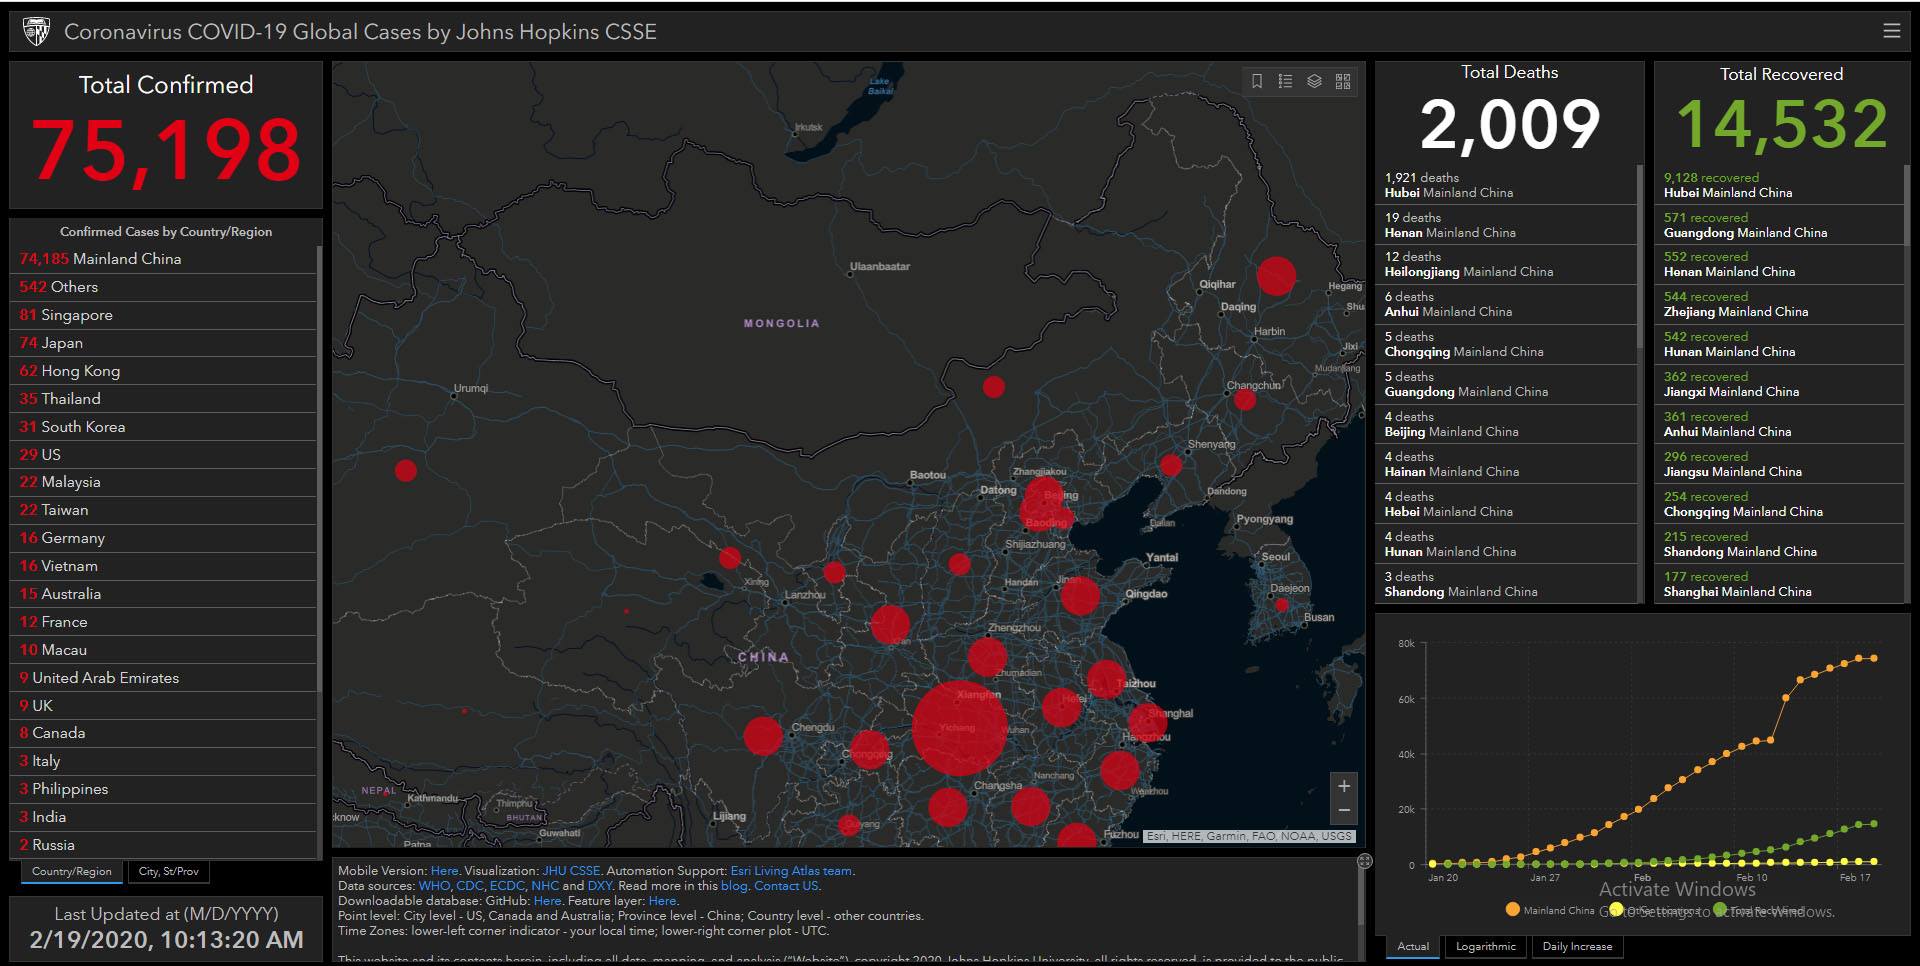This screenshot has width=1920, height=966.
Task: Click the 544 recovered Zhejiang row
Action: 1780,304
